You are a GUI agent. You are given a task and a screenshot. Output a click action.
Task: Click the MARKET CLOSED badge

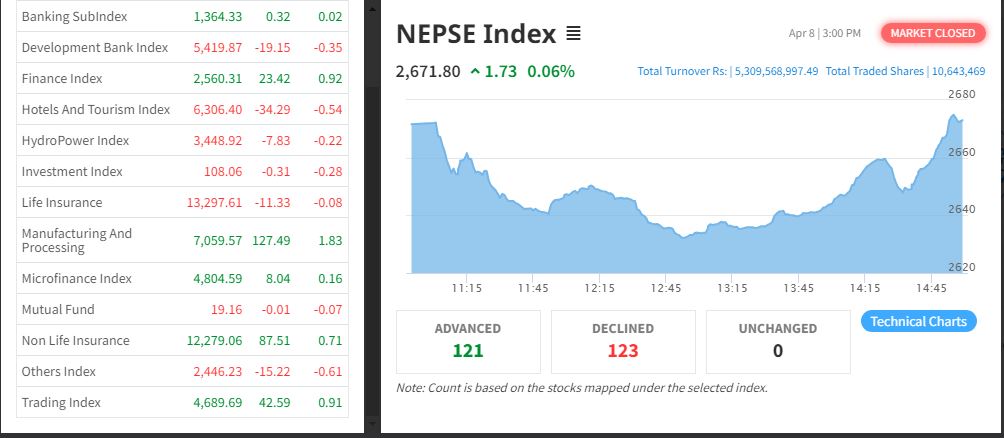pyautogui.click(x=933, y=33)
